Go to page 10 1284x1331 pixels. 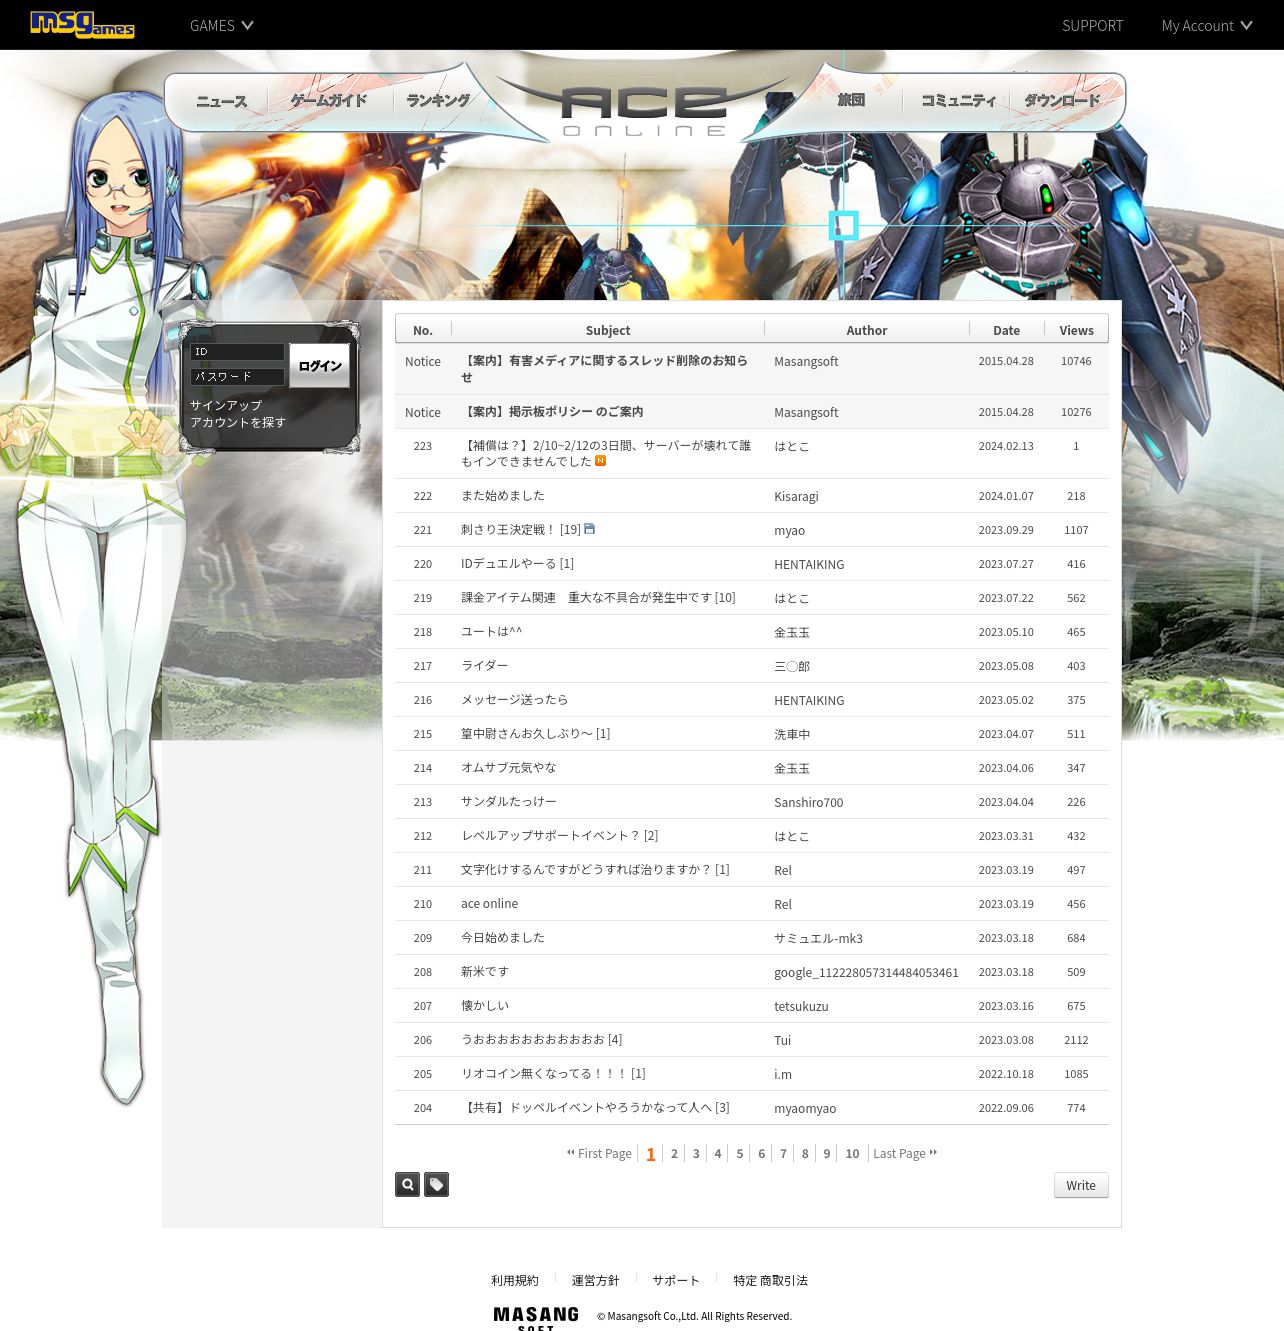tap(852, 1154)
